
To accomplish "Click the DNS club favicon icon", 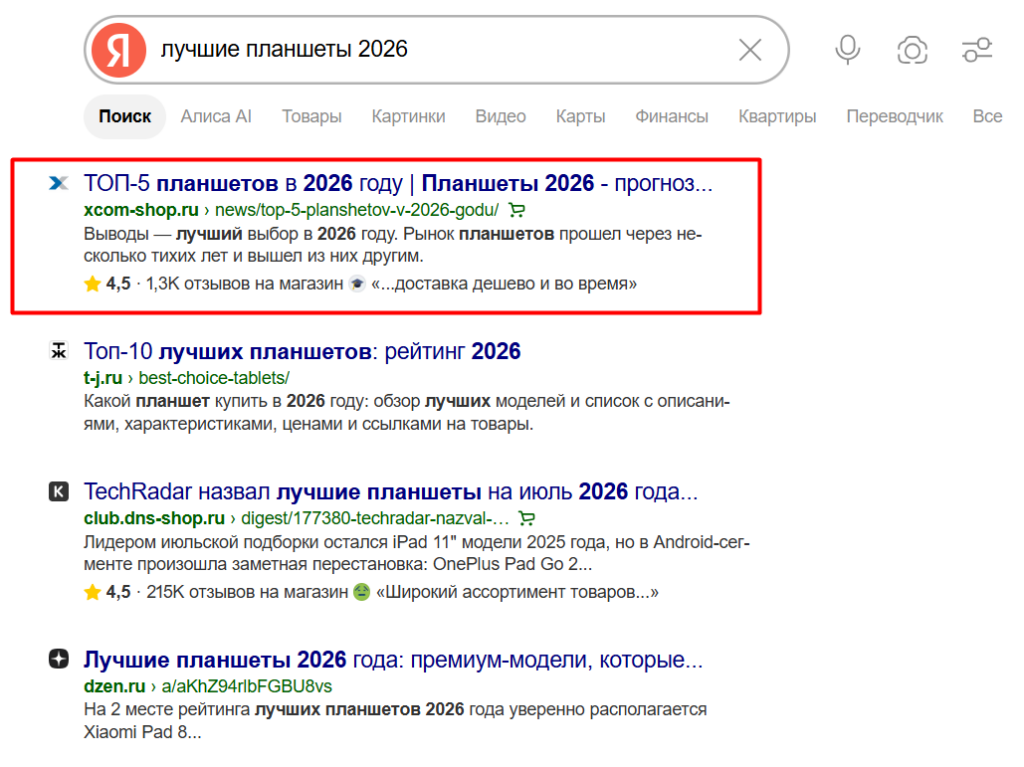I will (x=59, y=491).
